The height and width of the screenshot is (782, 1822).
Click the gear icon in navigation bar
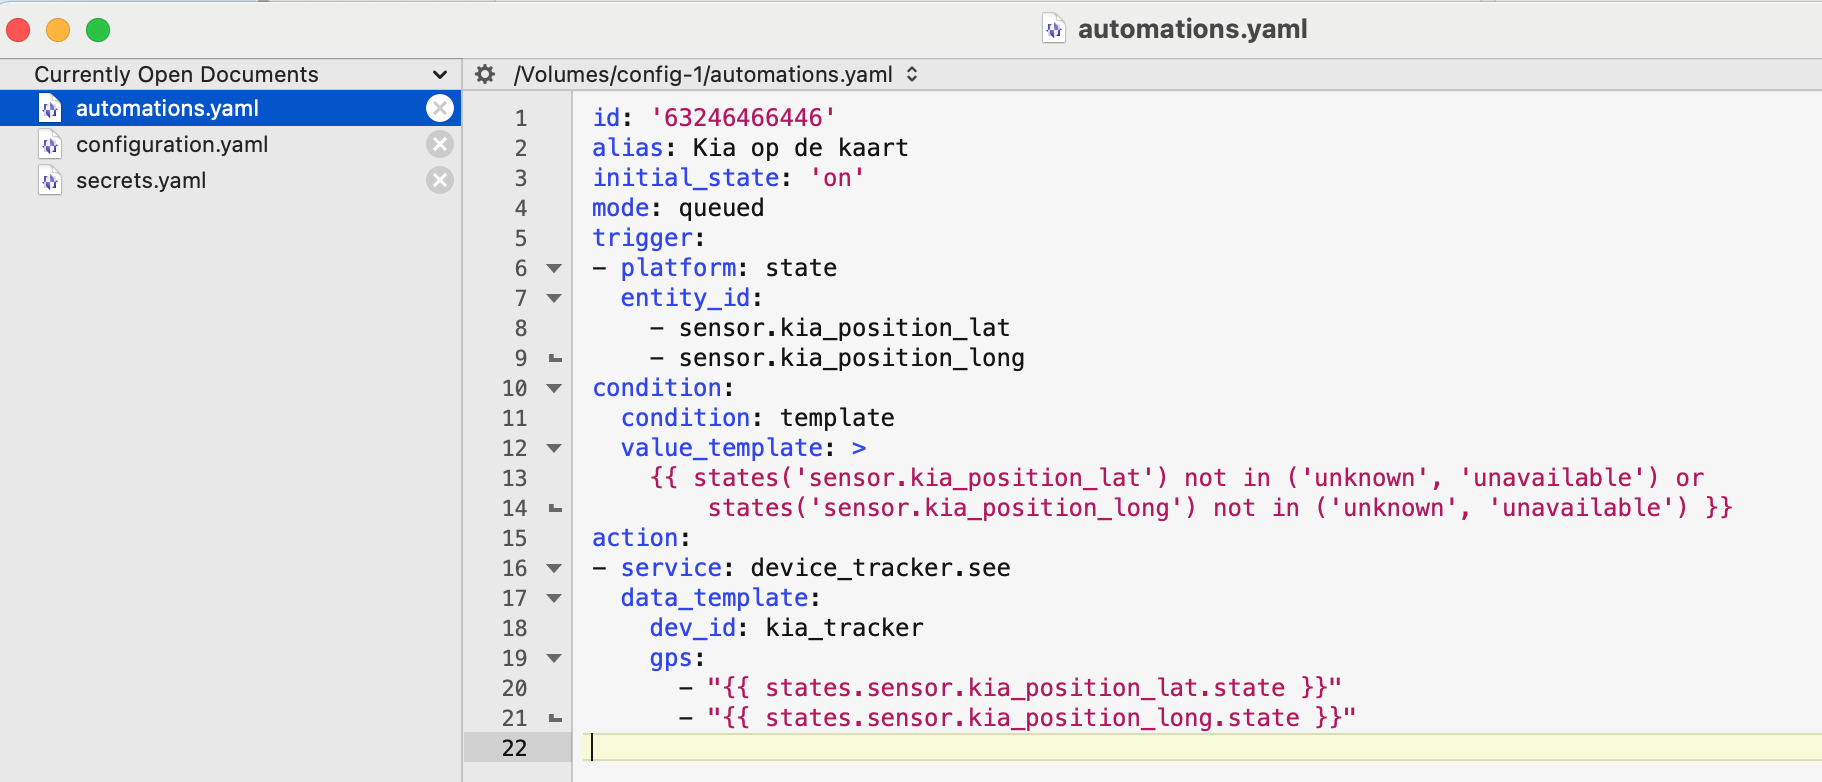(x=485, y=74)
